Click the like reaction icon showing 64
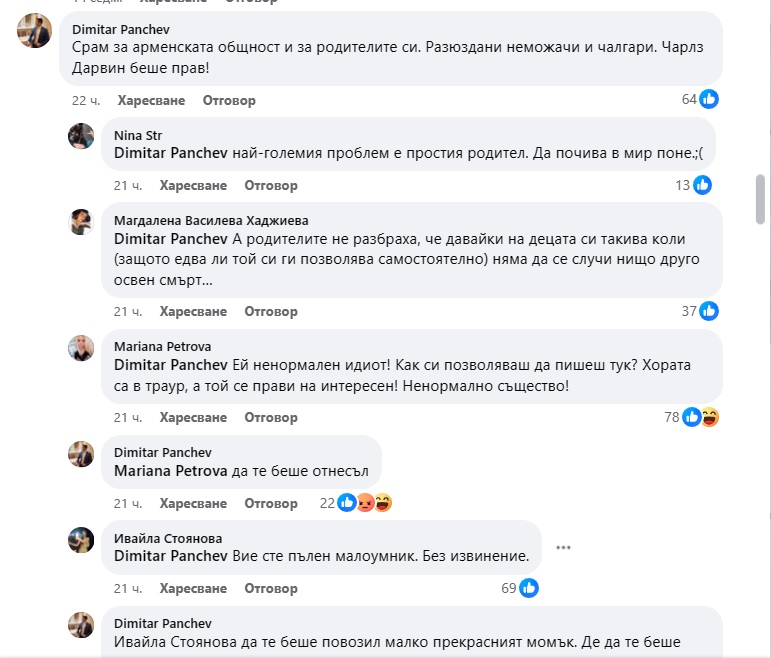 (709, 99)
